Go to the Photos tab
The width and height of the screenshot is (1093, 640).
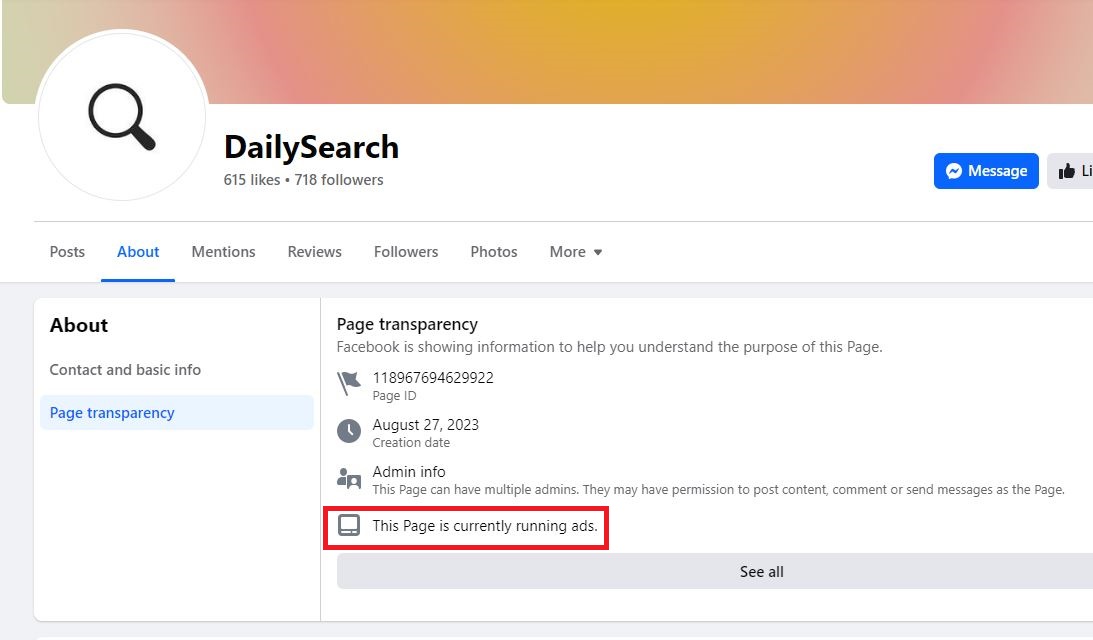point(494,252)
